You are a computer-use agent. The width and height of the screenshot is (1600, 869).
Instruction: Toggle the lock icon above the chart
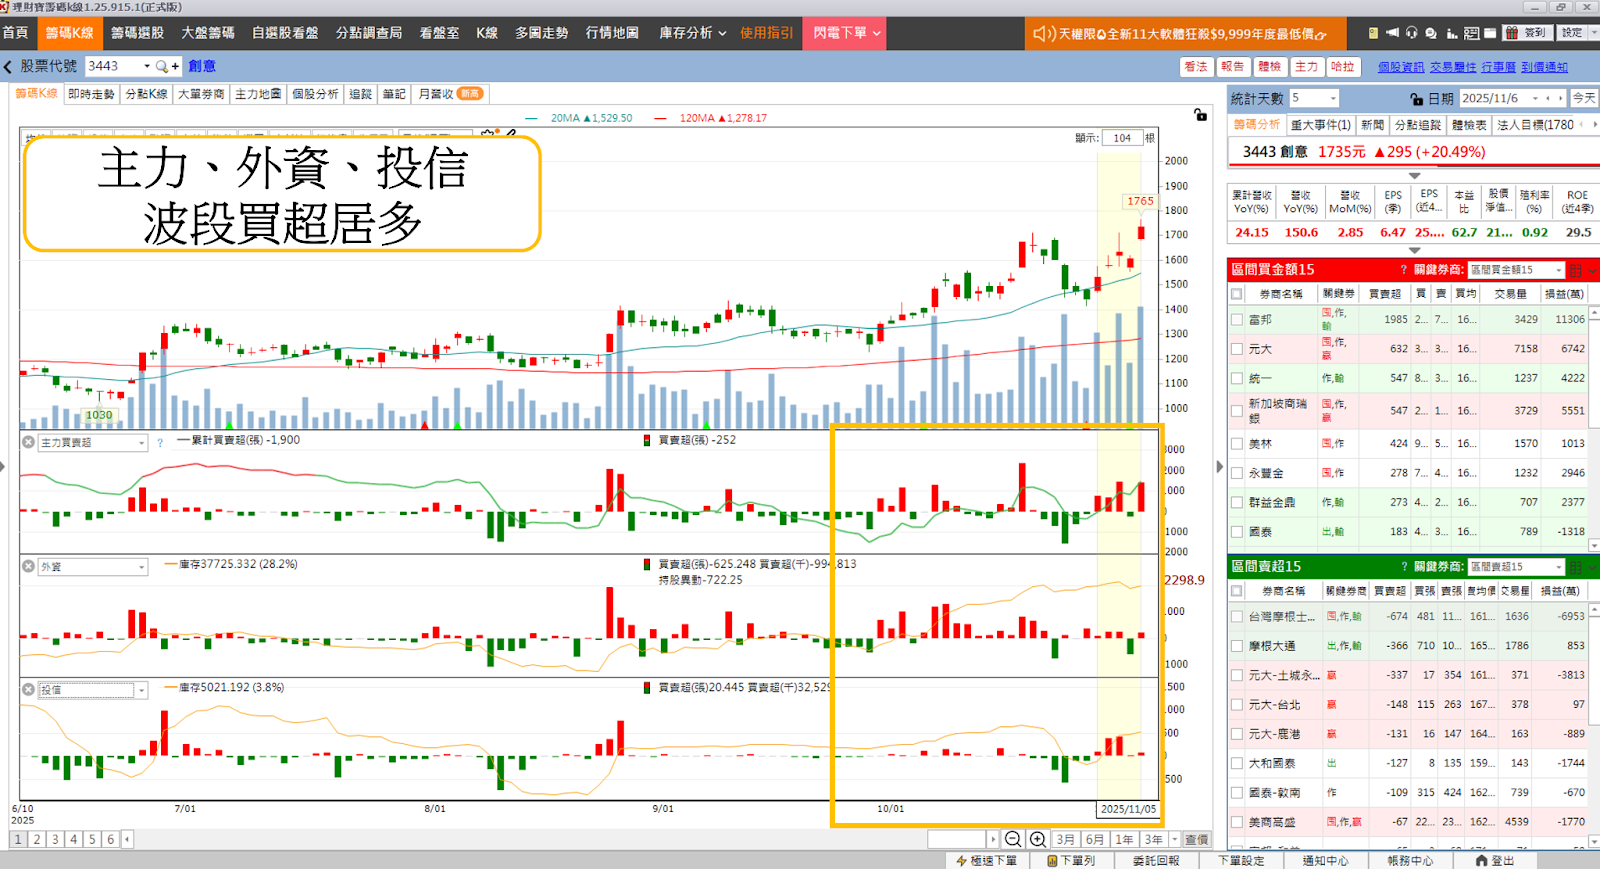tap(1200, 115)
